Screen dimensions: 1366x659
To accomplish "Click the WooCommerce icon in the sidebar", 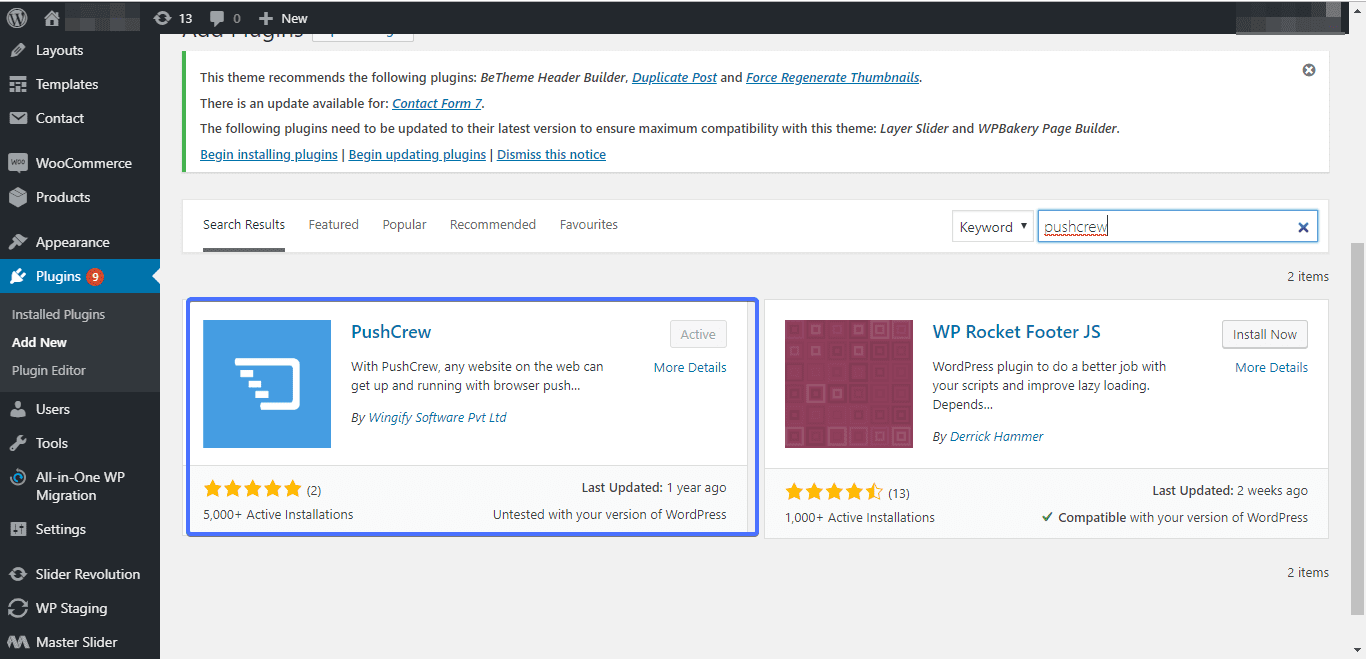I will [x=17, y=163].
